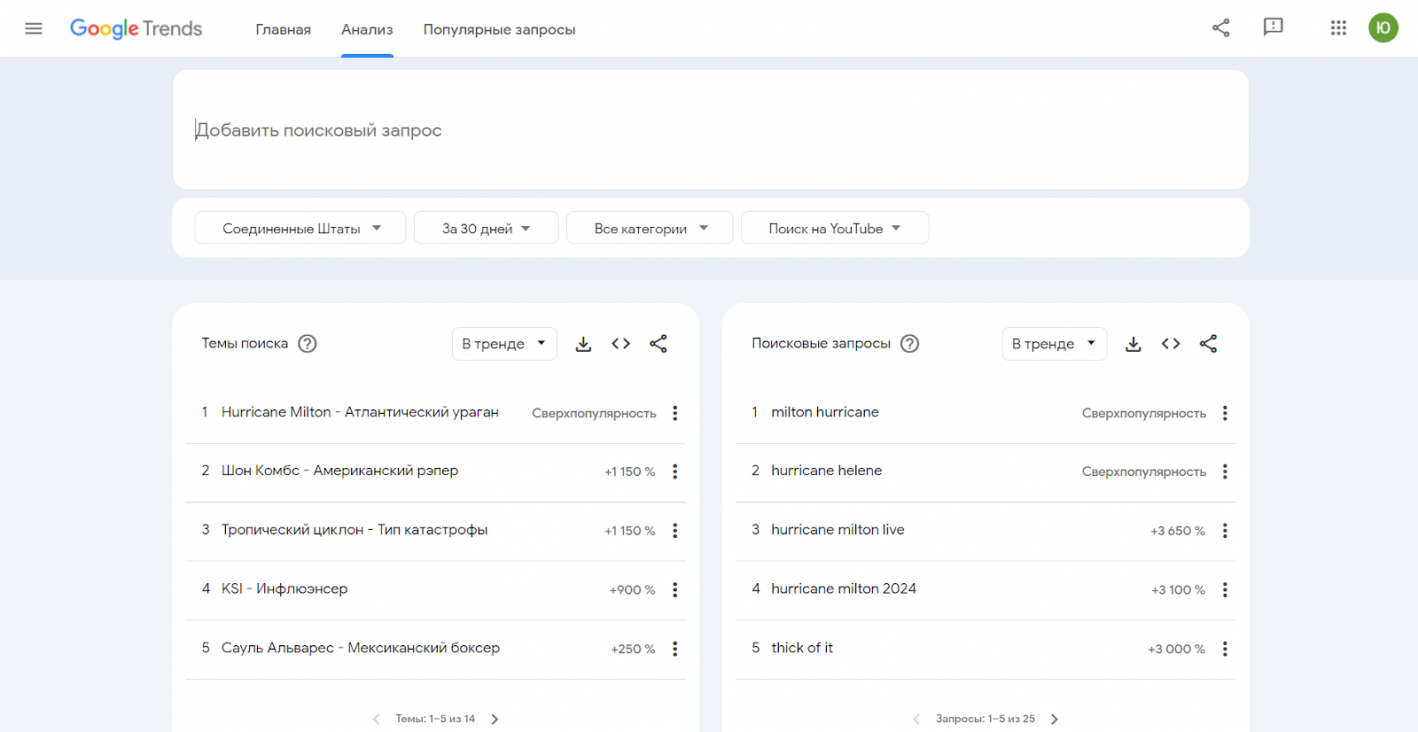The image size is (1418, 732).
Task: Get embed code for Темы поиска
Action: (621, 344)
